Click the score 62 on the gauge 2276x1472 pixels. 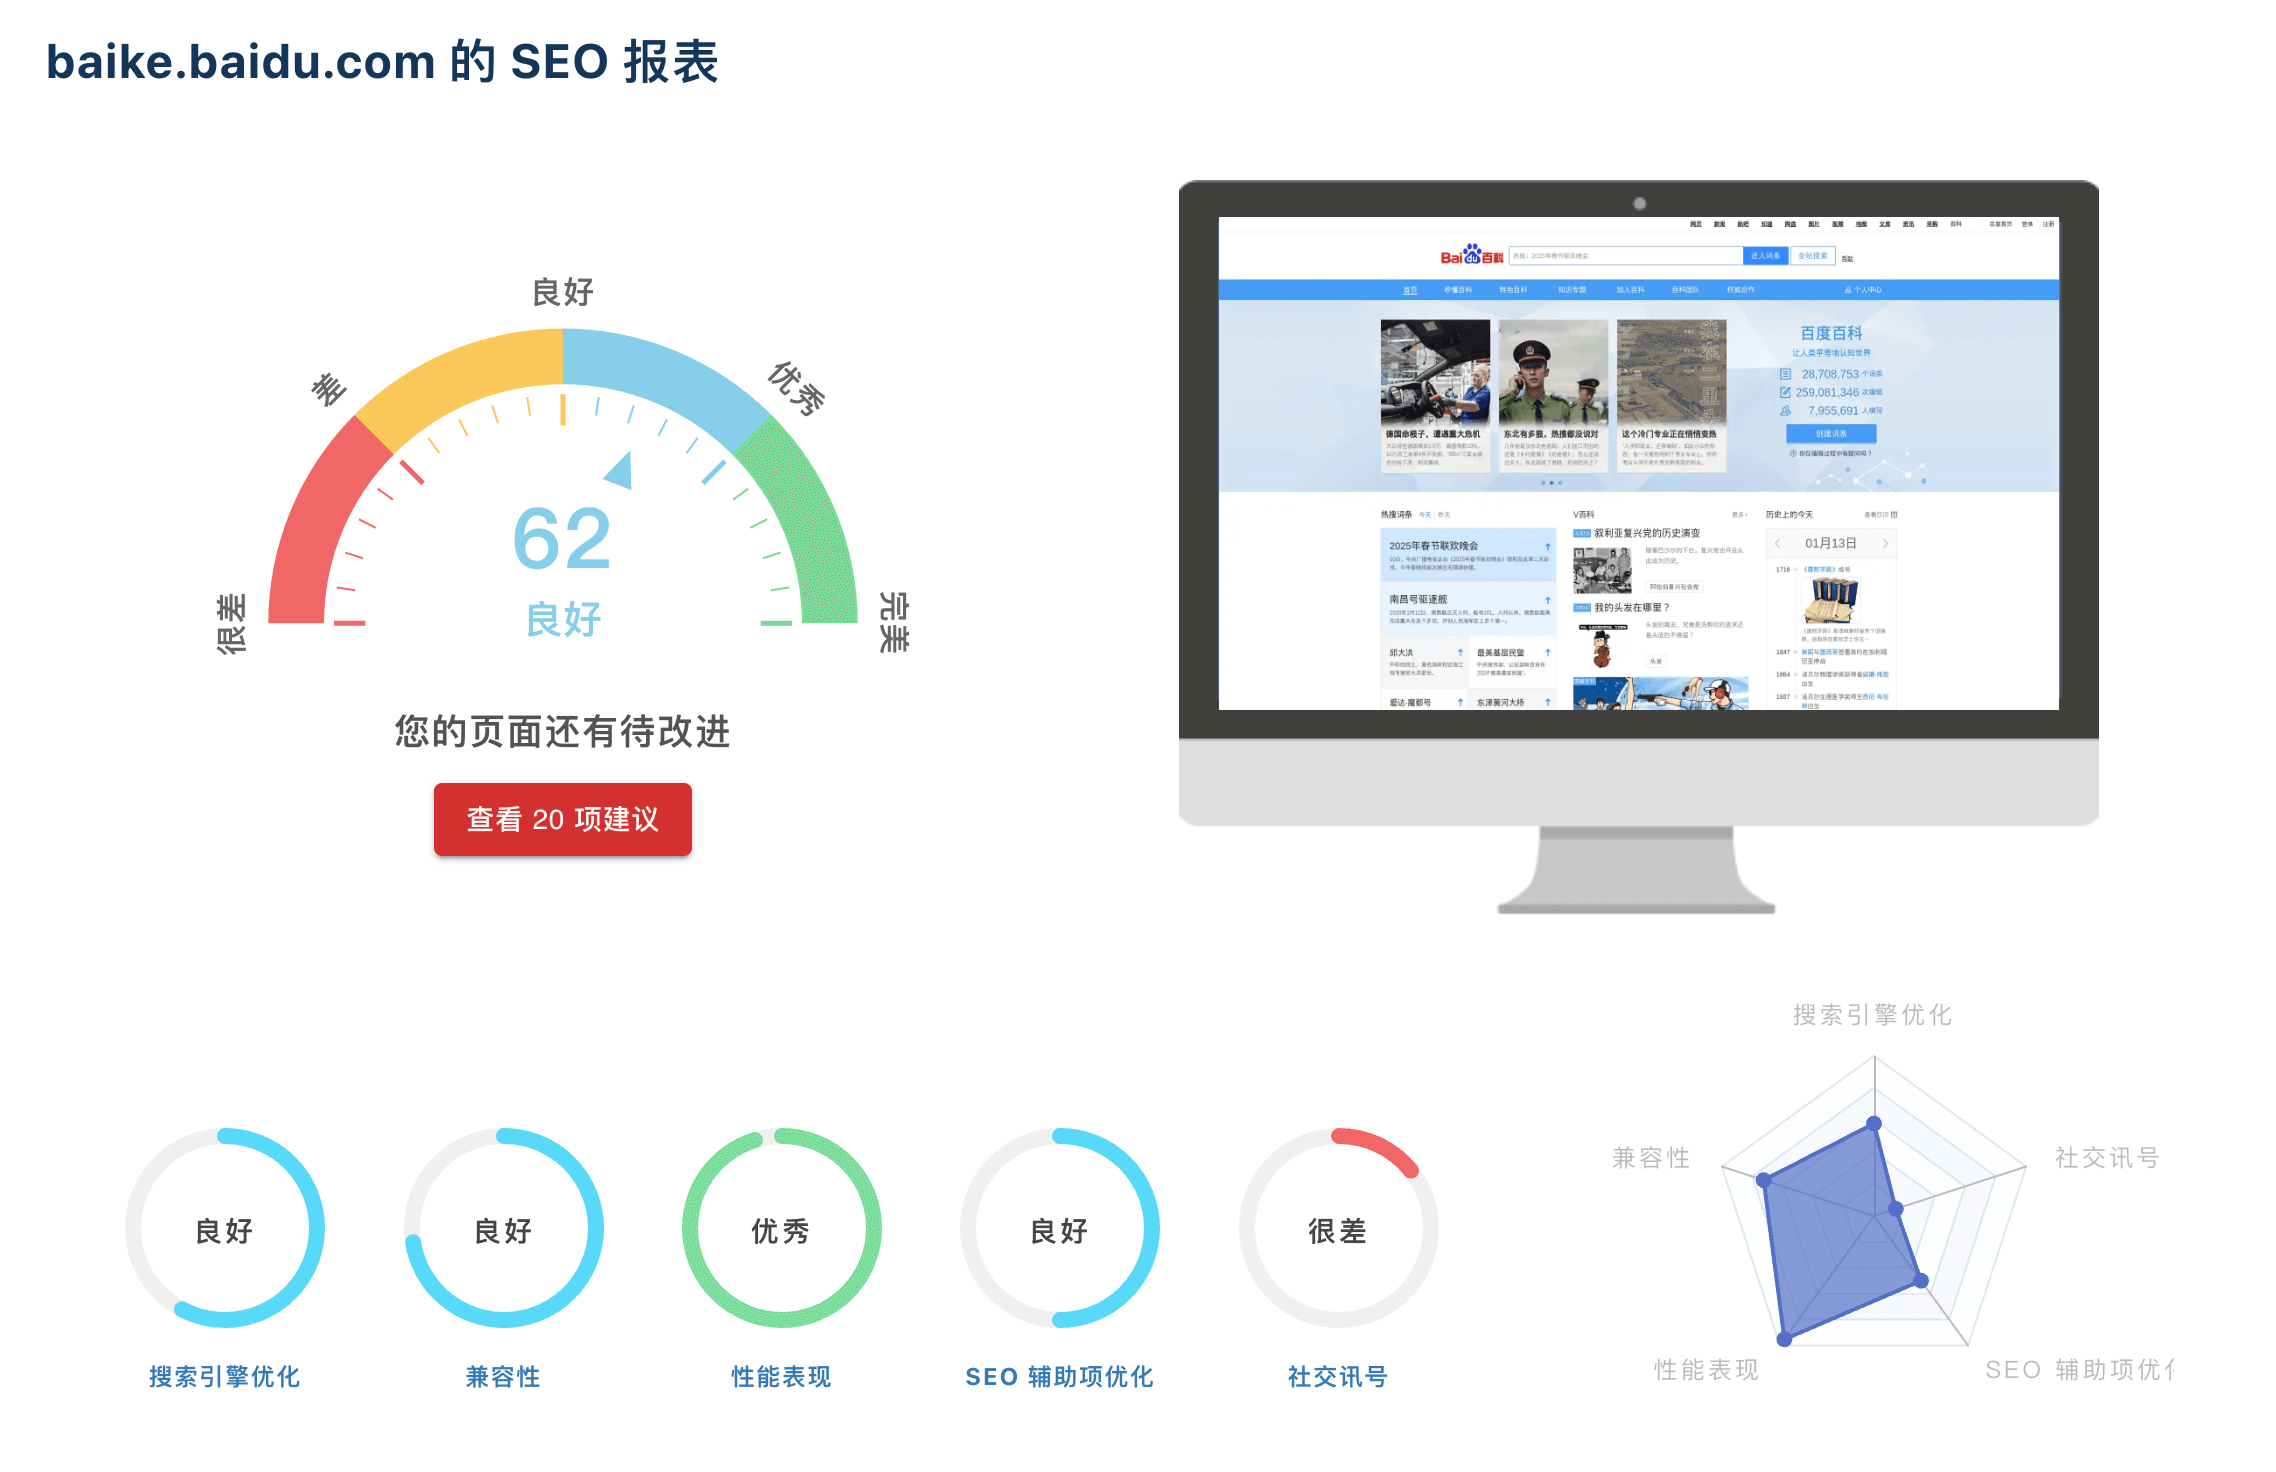point(562,539)
